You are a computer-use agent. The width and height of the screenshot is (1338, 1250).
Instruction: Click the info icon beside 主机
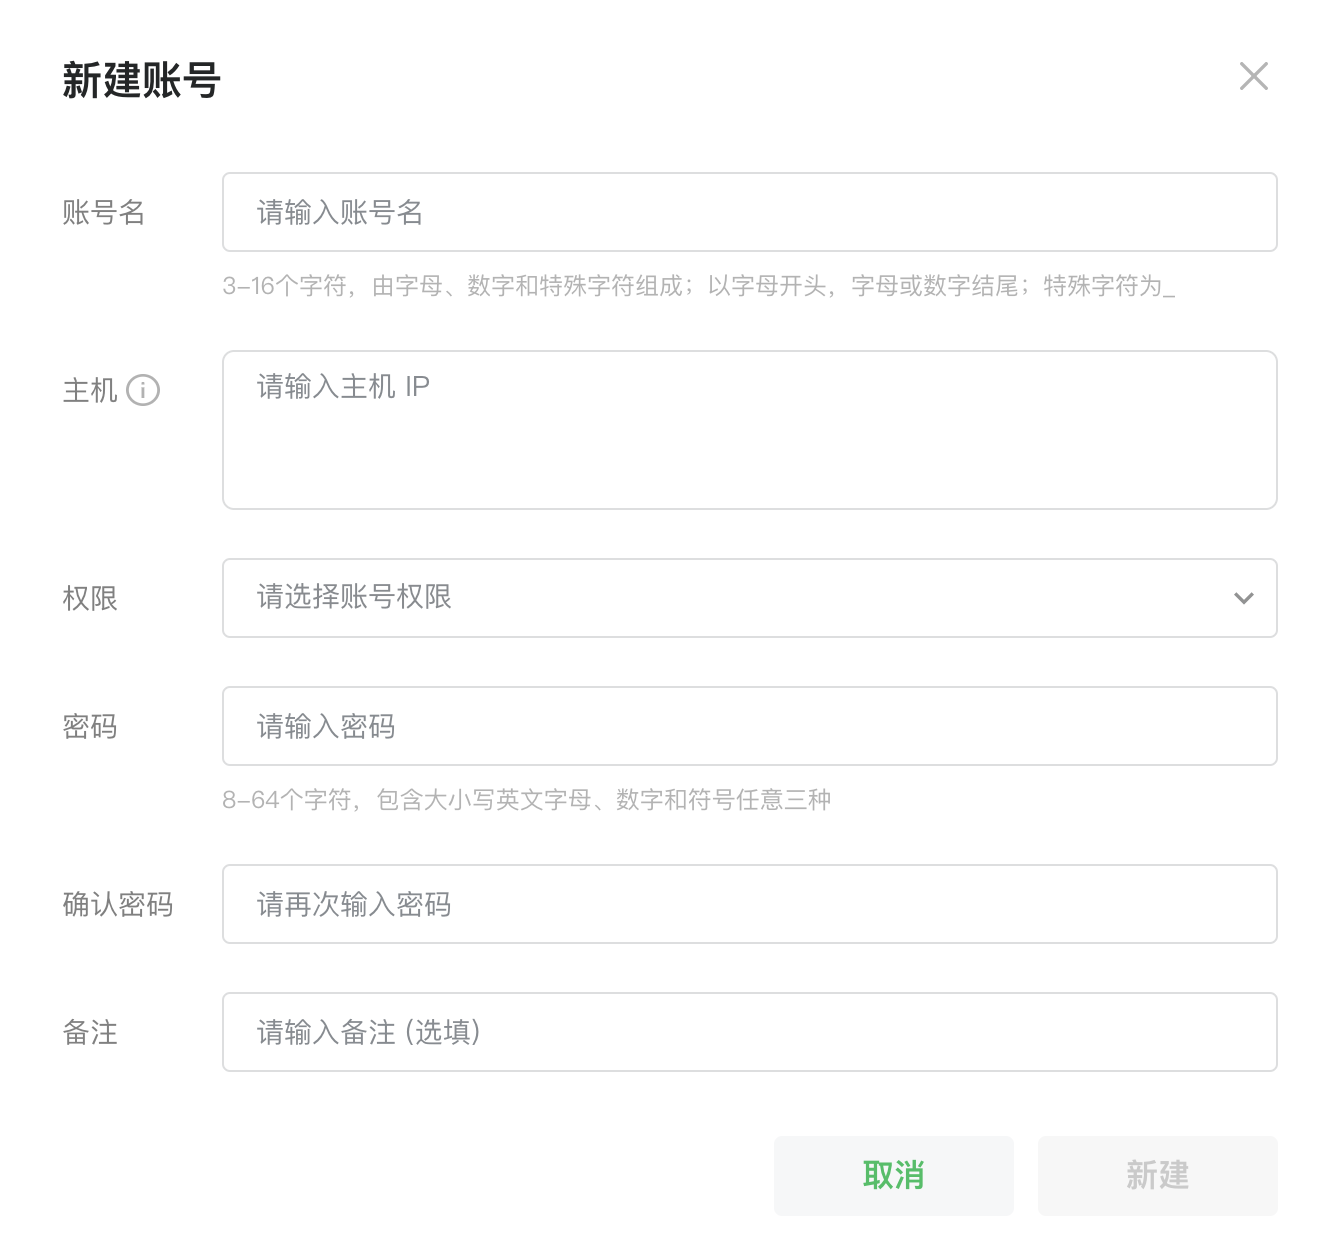(x=143, y=390)
